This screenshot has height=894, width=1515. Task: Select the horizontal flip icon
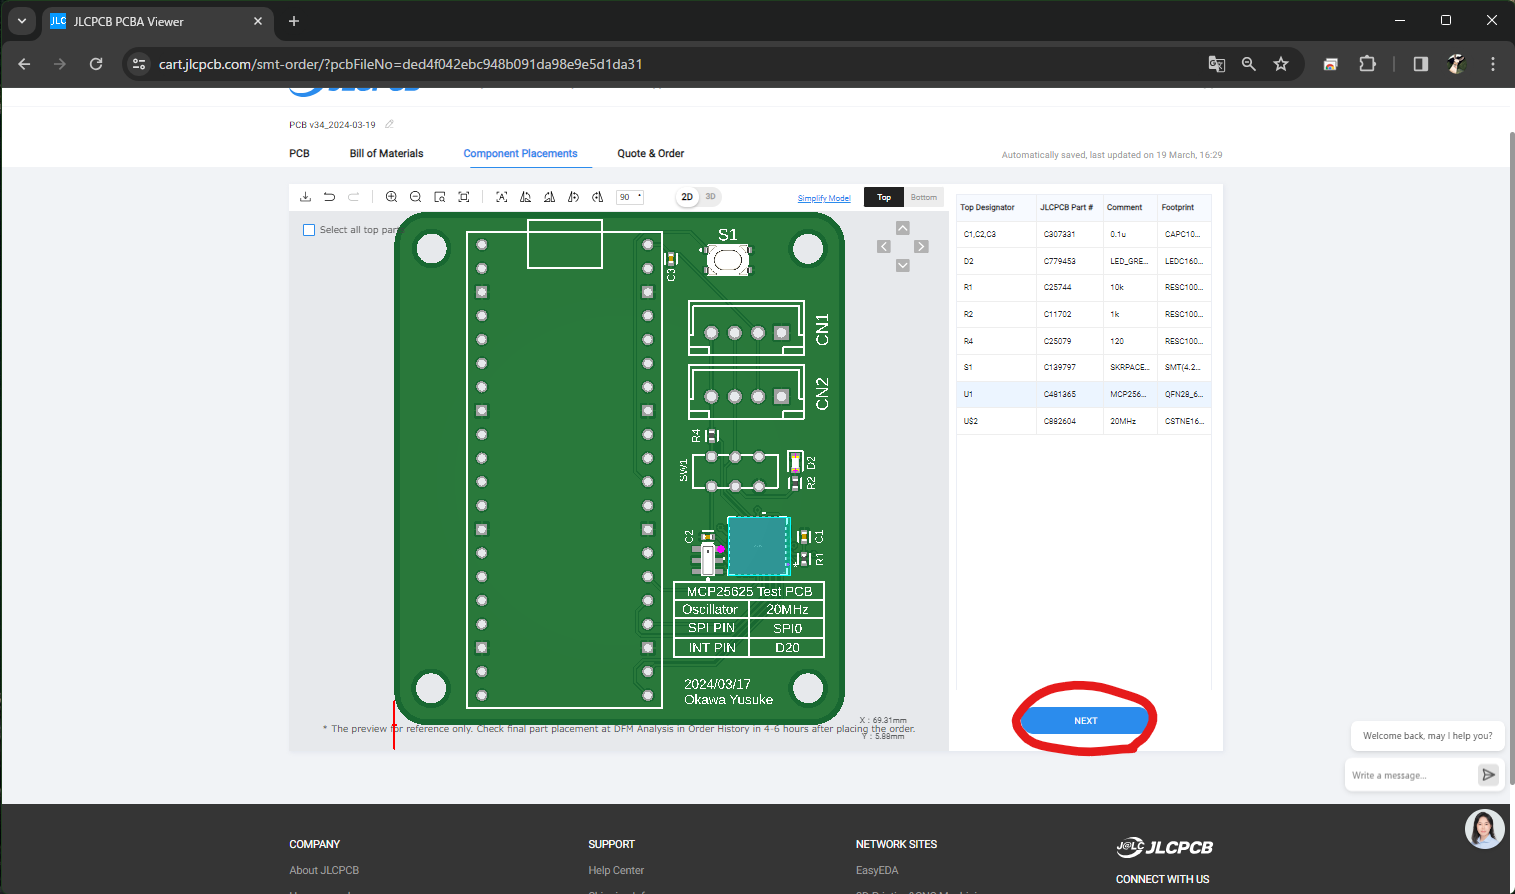point(525,196)
